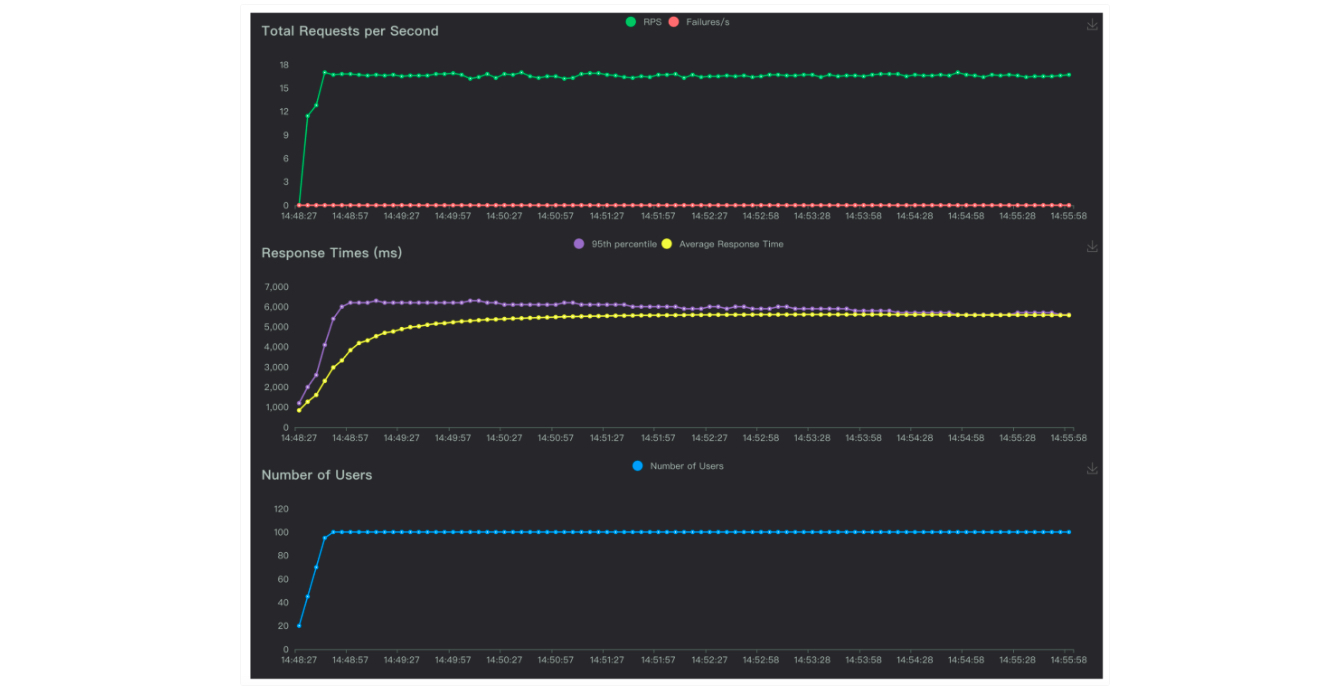Click the 60 label on the Users axis
The width and height of the screenshot is (1326, 686).
point(284,579)
